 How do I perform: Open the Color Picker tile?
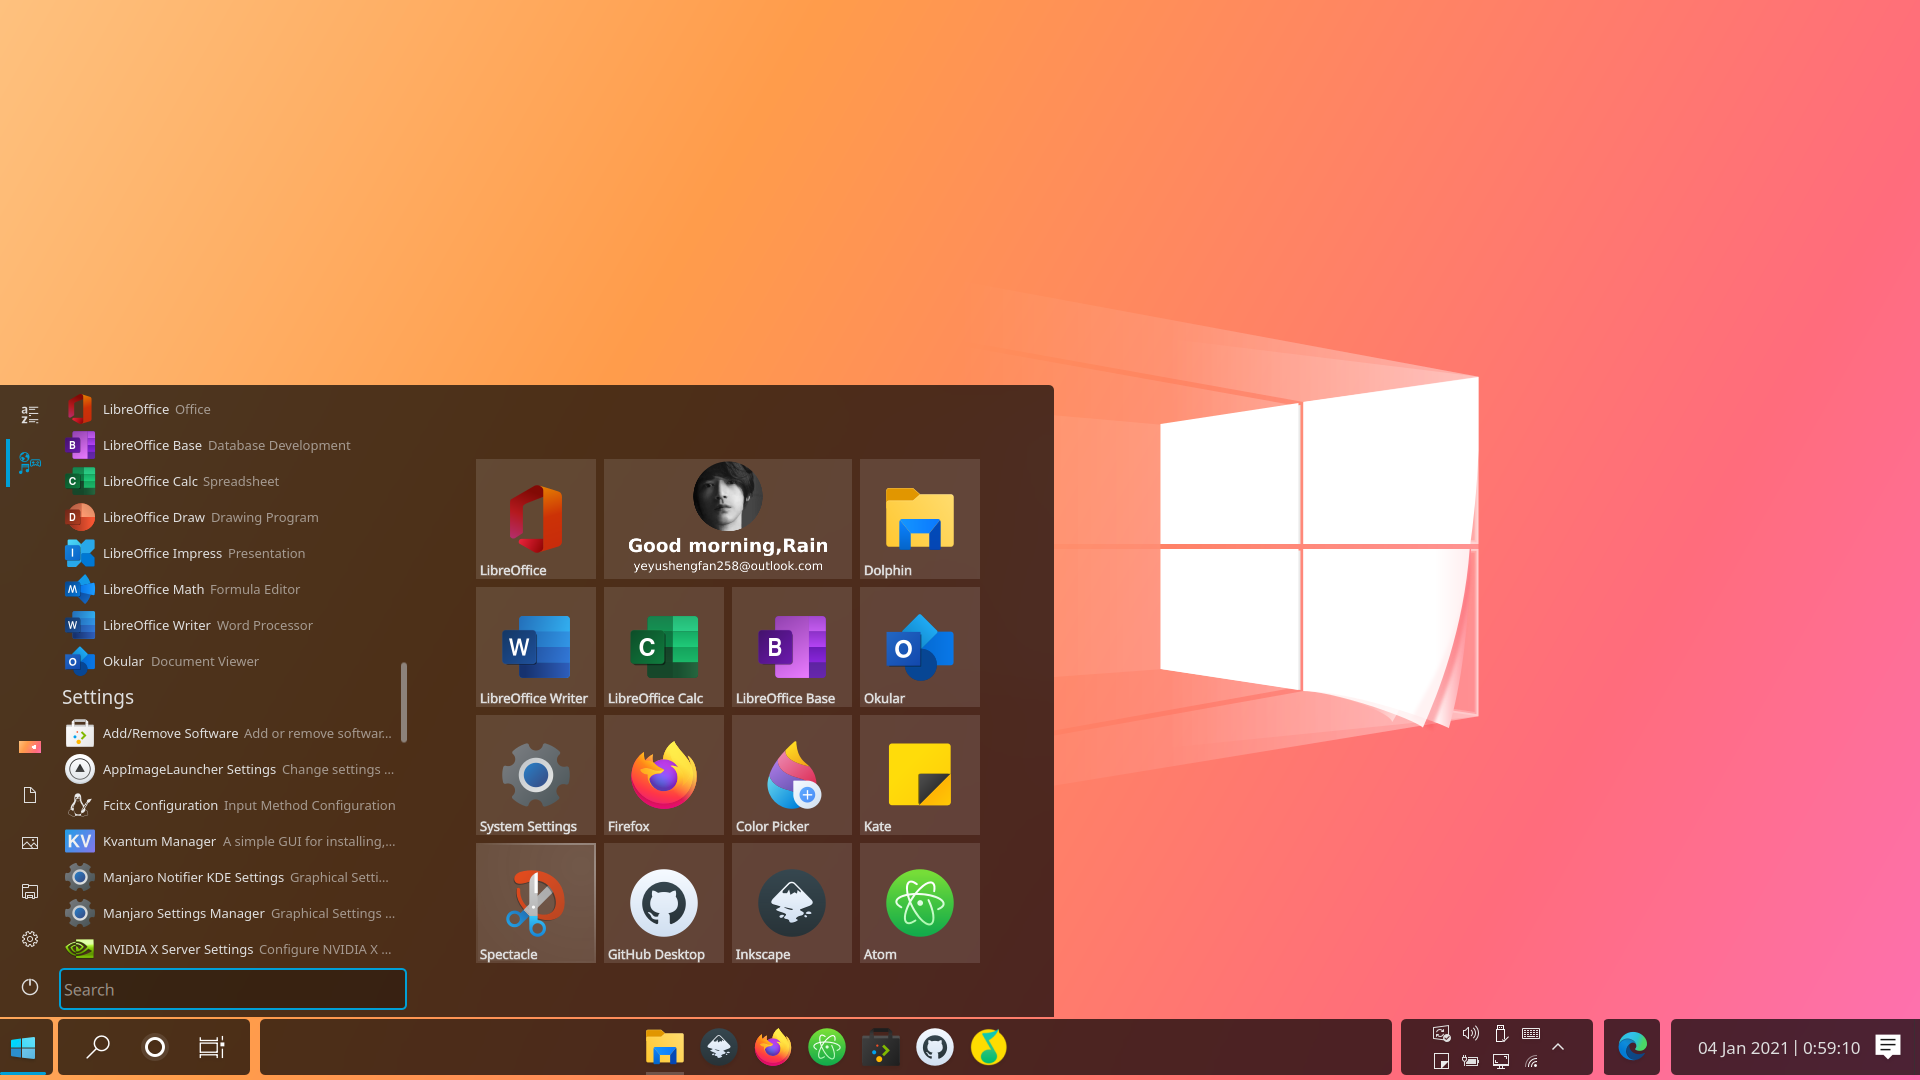(x=792, y=775)
